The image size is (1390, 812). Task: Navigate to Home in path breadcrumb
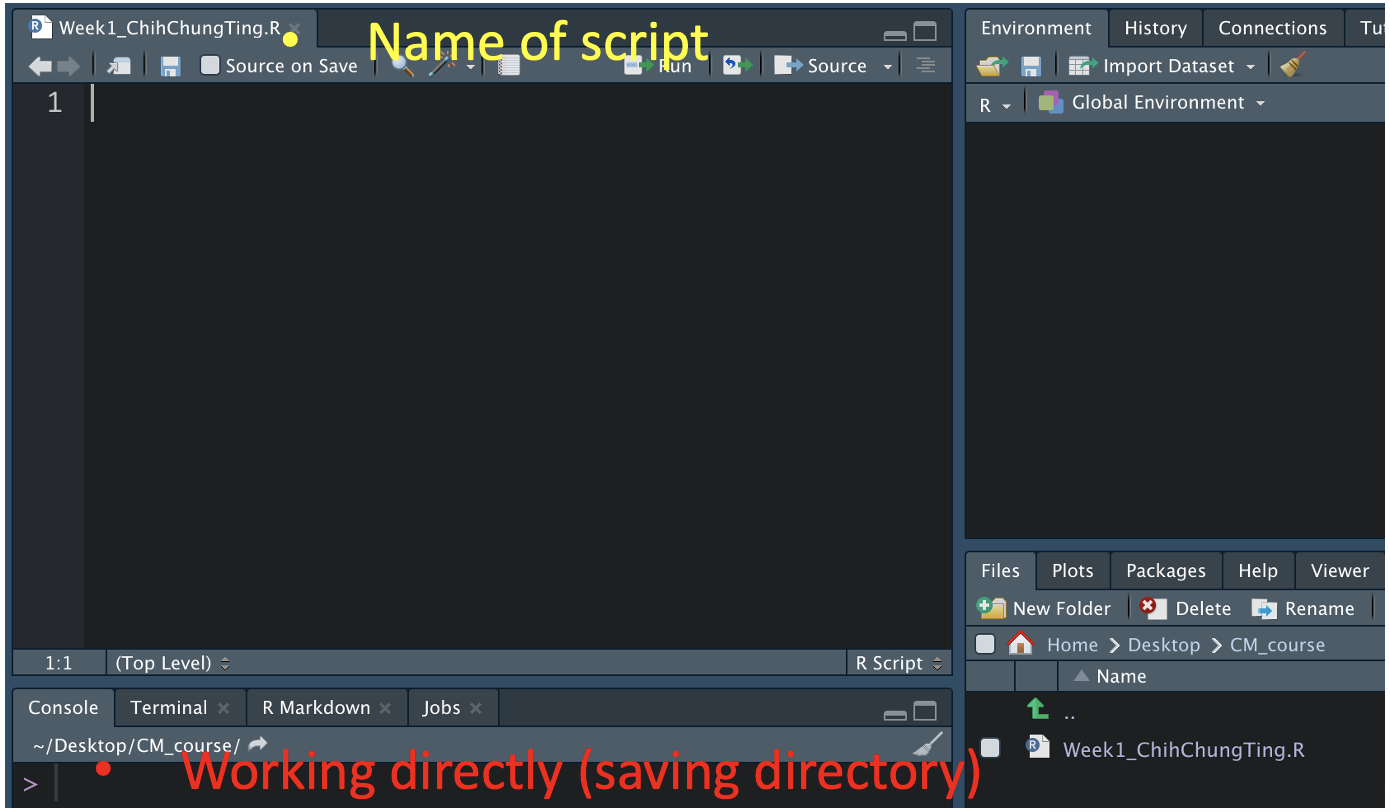point(1072,645)
